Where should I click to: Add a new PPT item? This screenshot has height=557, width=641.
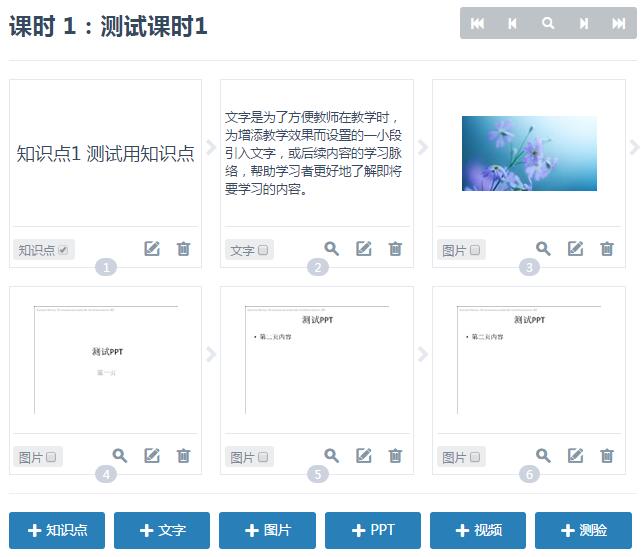(372, 531)
